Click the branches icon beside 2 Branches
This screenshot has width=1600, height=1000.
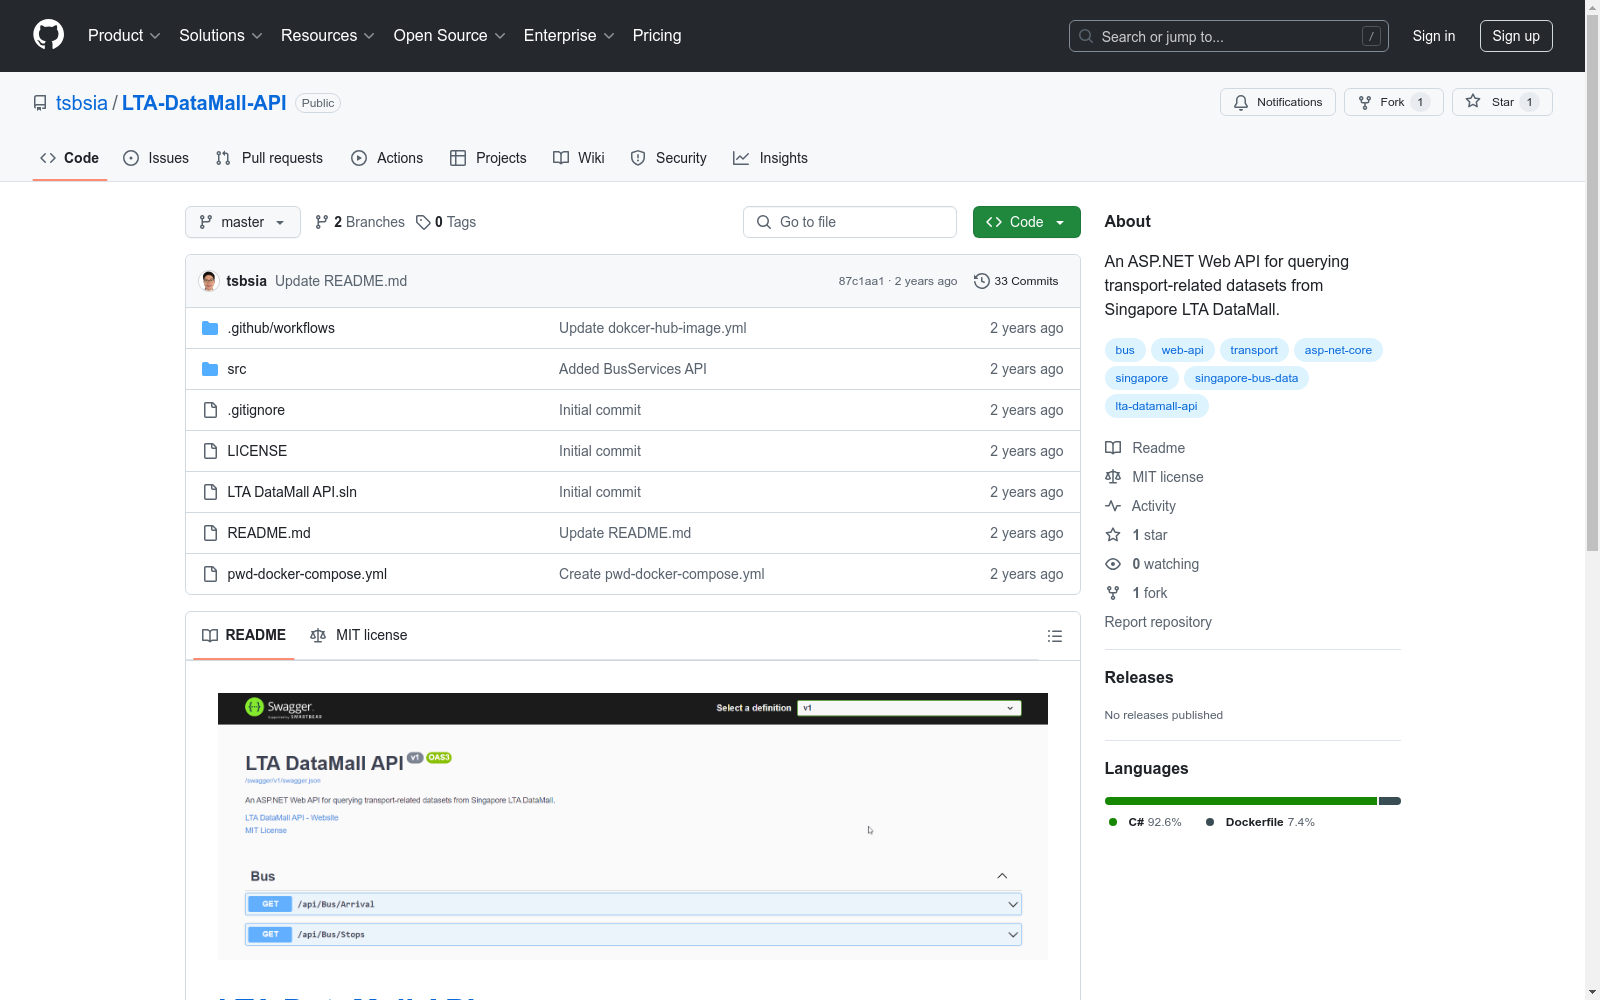(x=322, y=222)
